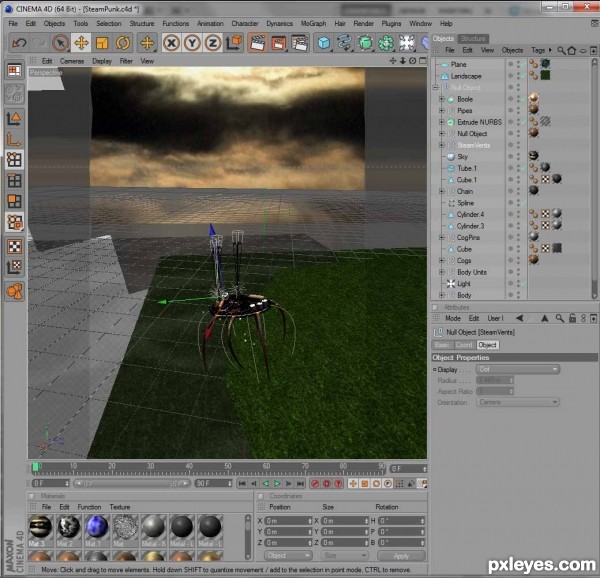Toggle the lock icon in Attributes panel
Screen dimensions: 600x578
click(572, 318)
